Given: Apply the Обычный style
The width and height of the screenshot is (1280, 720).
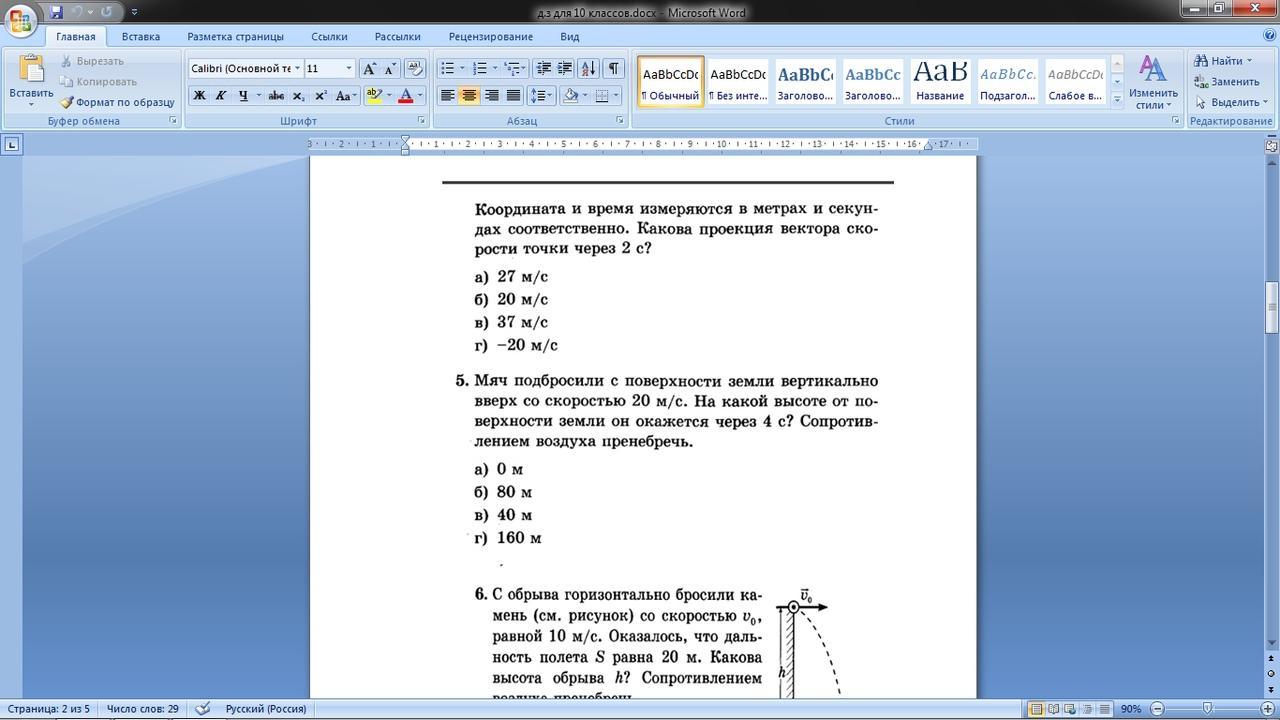Looking at the screenshot, I should click(670, 82).
